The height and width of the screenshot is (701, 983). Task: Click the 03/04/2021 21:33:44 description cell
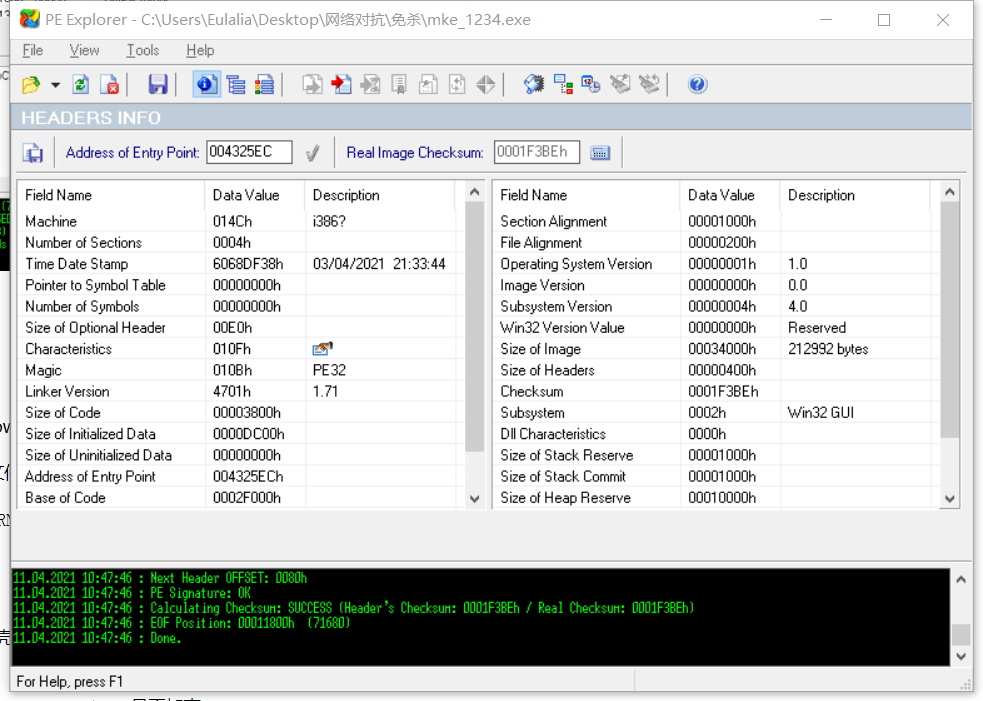point(379,264)
